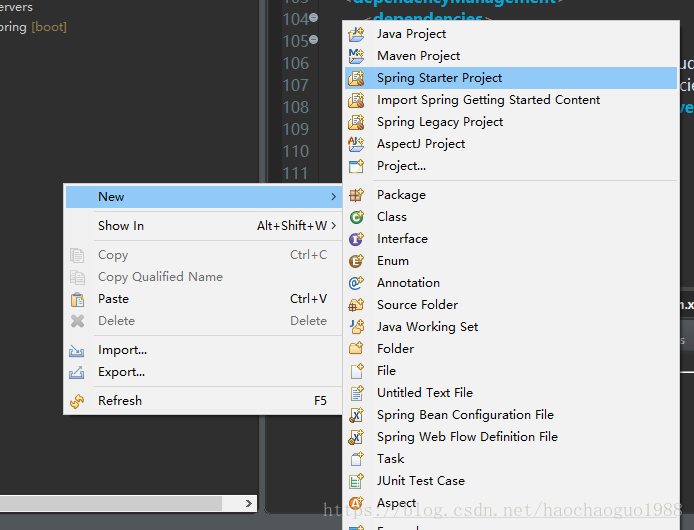Select Source Folder entry
Image resolution: width=694 pixels, height=530 pixels.
pyautogui.click(x=511, y=305)
